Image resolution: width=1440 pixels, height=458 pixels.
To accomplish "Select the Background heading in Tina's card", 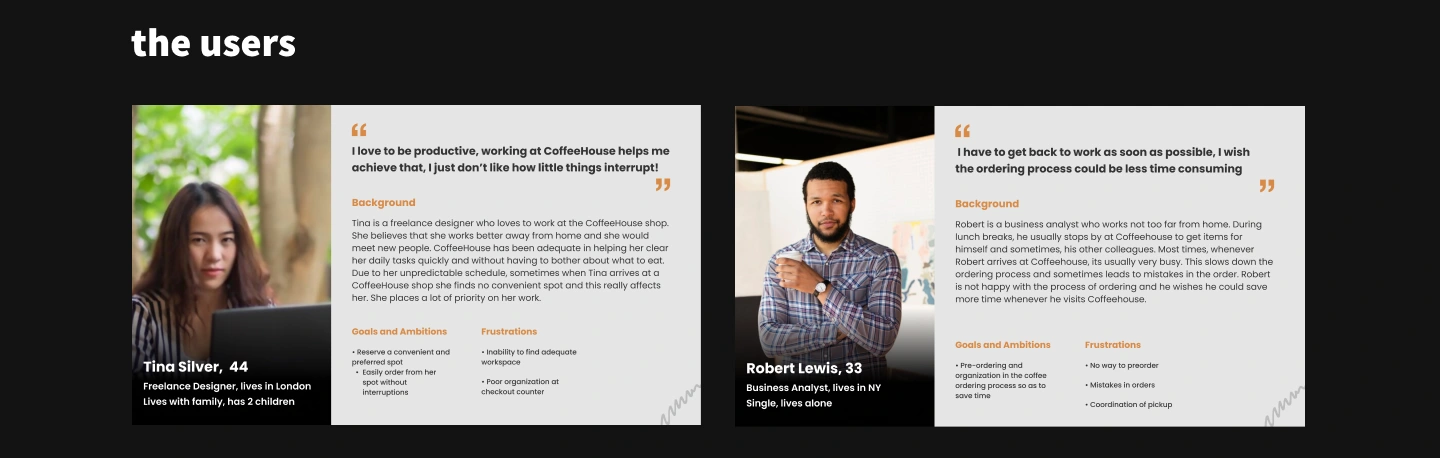I will point(383,203).
